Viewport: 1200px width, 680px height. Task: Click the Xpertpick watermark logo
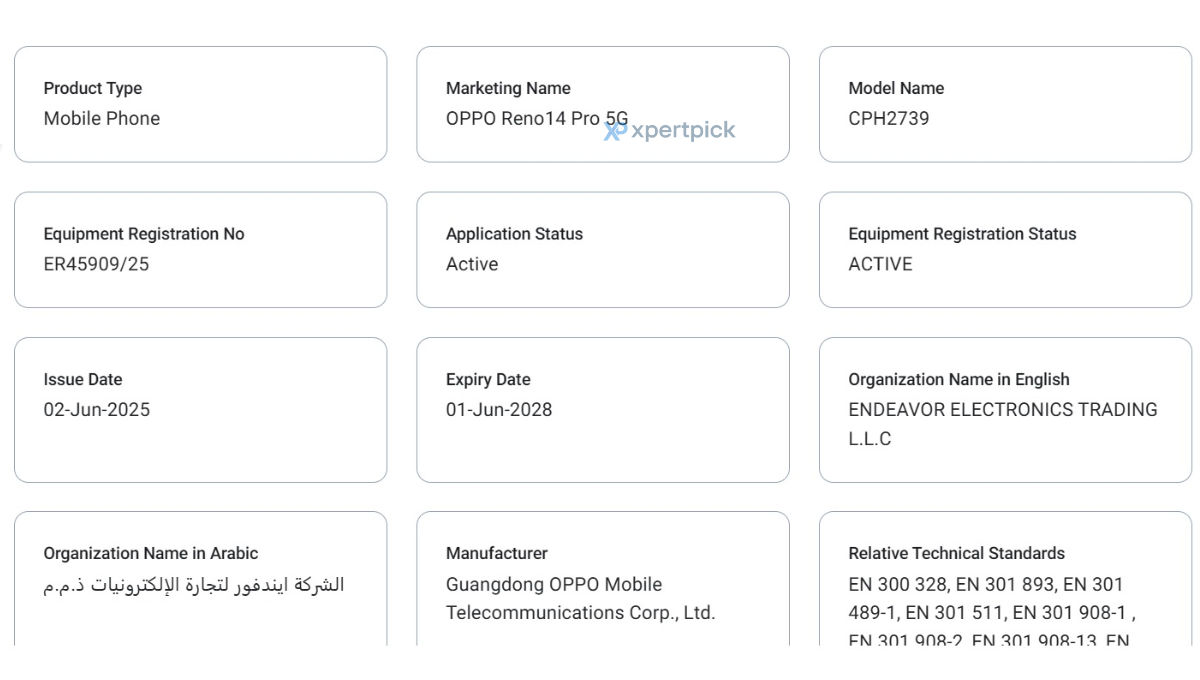click(669, 130)
